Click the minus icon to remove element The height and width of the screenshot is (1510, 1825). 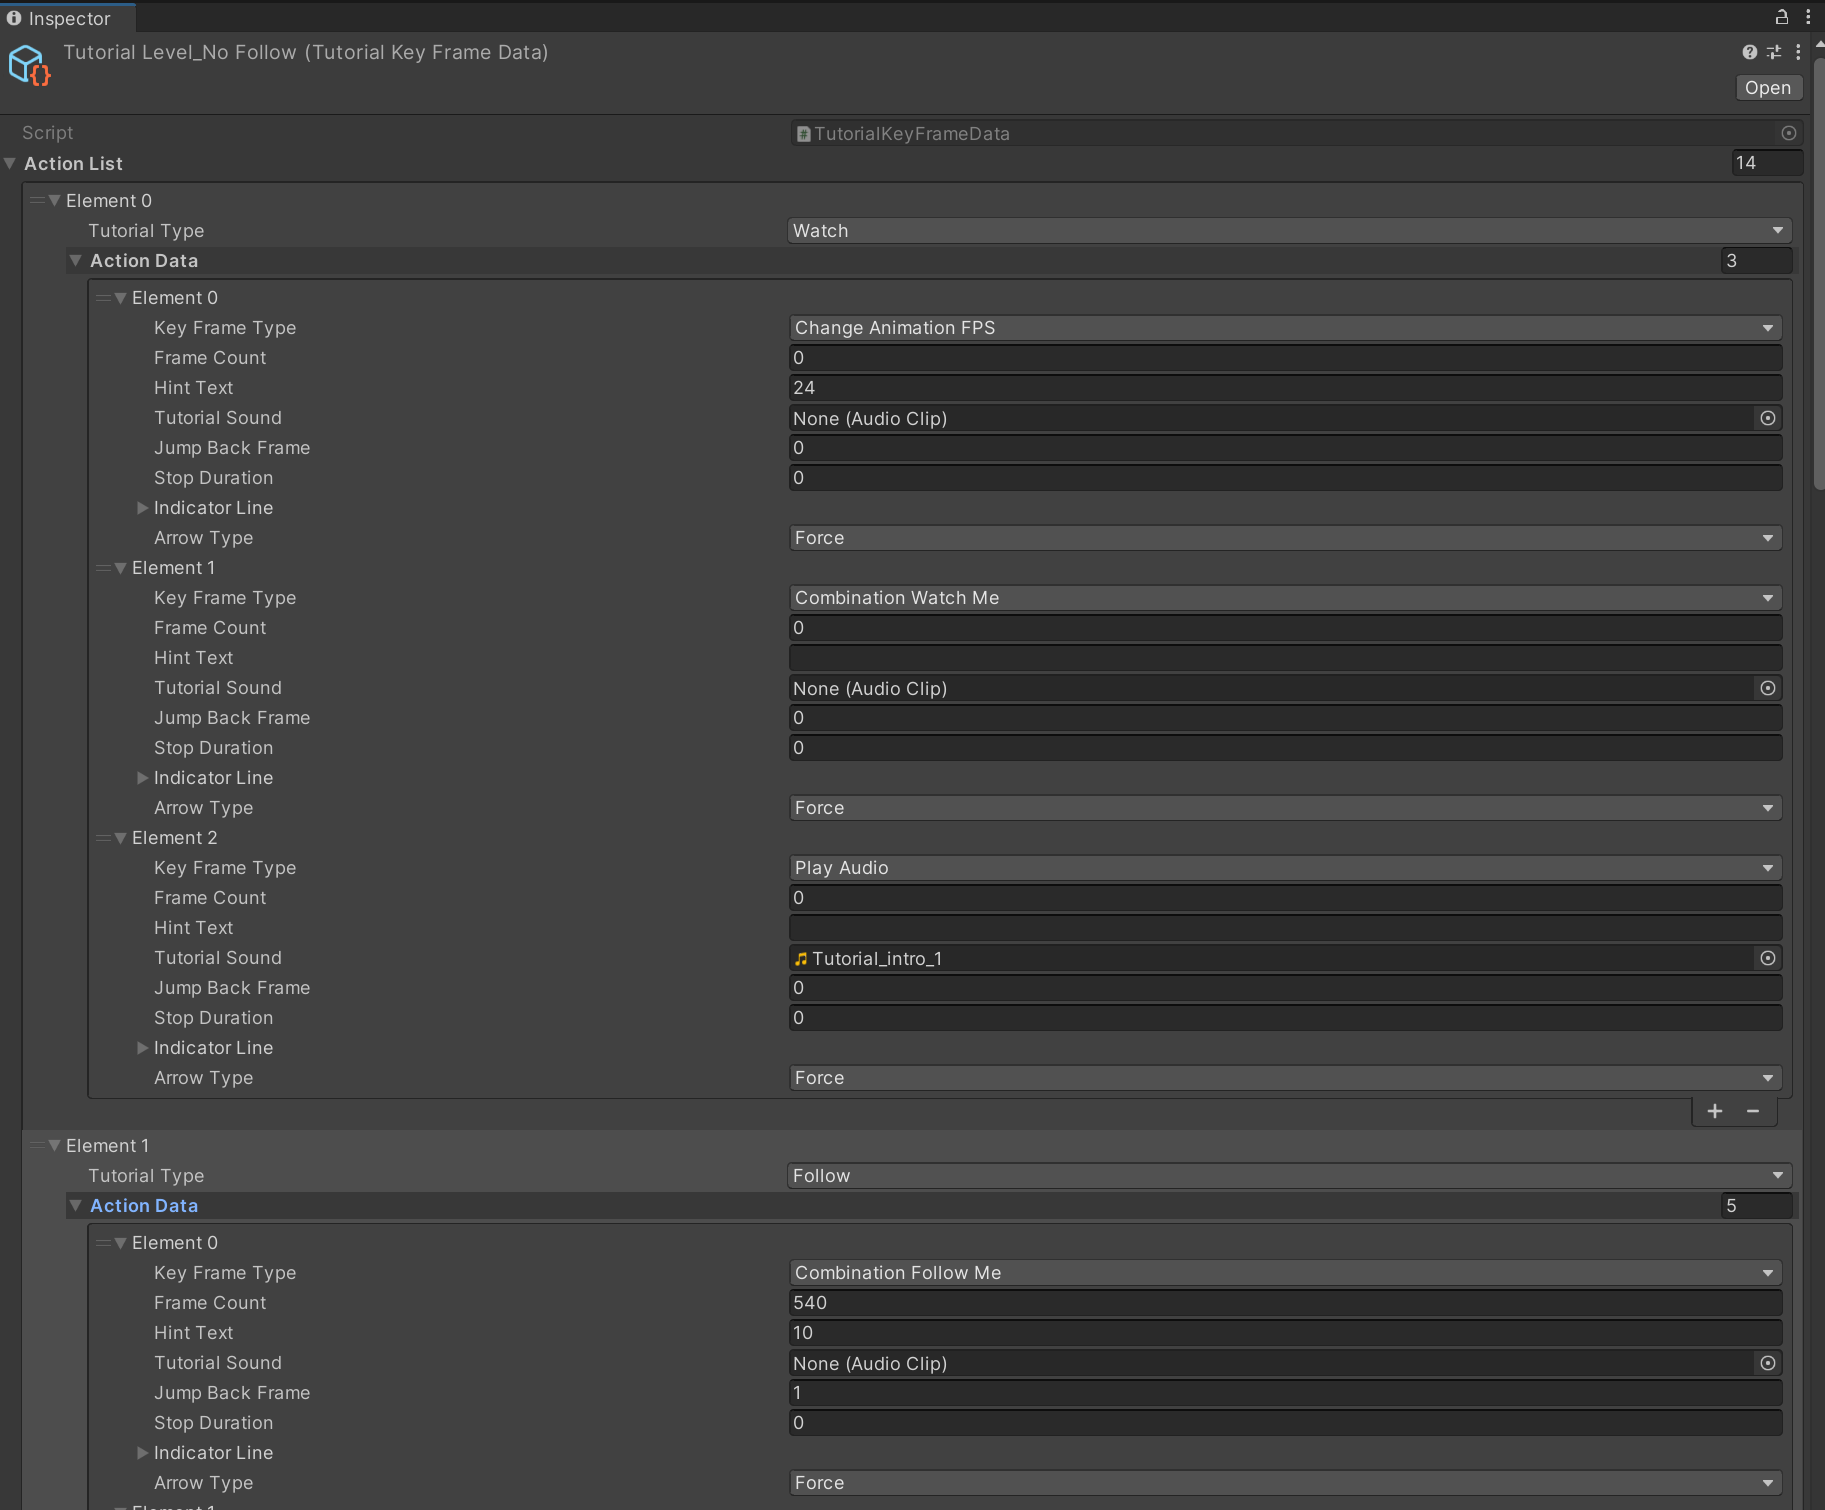[1753, 1111]
